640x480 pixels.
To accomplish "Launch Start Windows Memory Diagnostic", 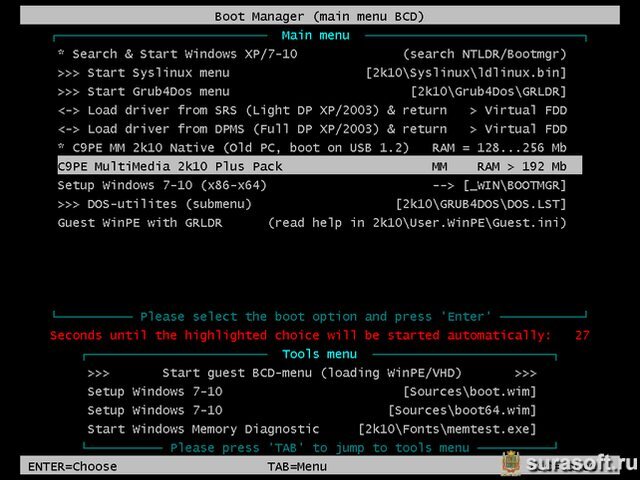I will [x=312, y=429].
